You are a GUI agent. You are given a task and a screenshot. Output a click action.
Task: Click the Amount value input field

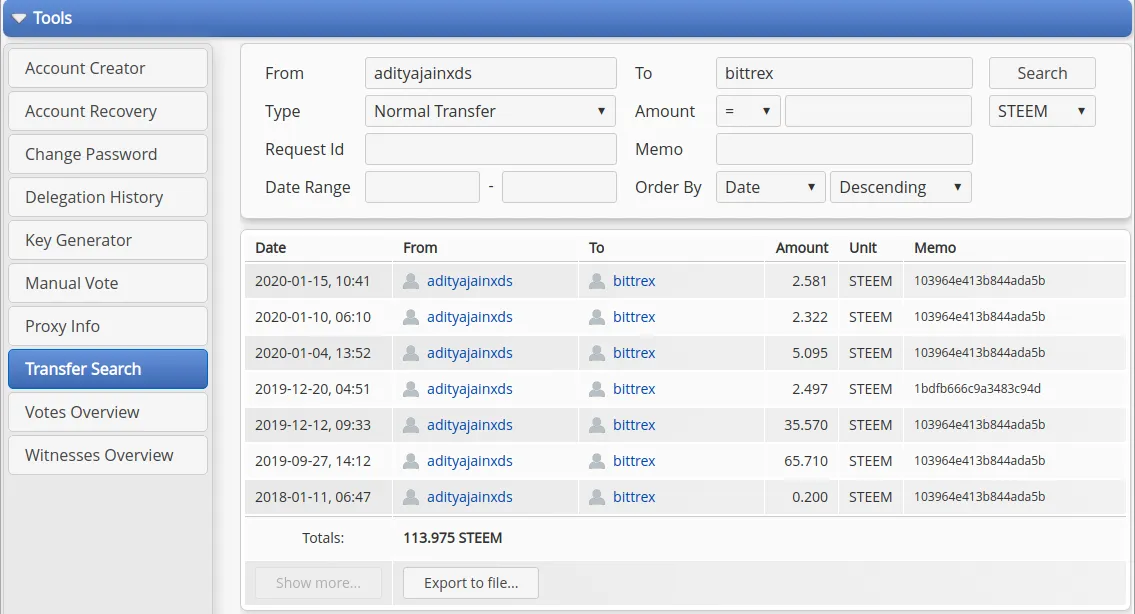[x=878, y=111]
